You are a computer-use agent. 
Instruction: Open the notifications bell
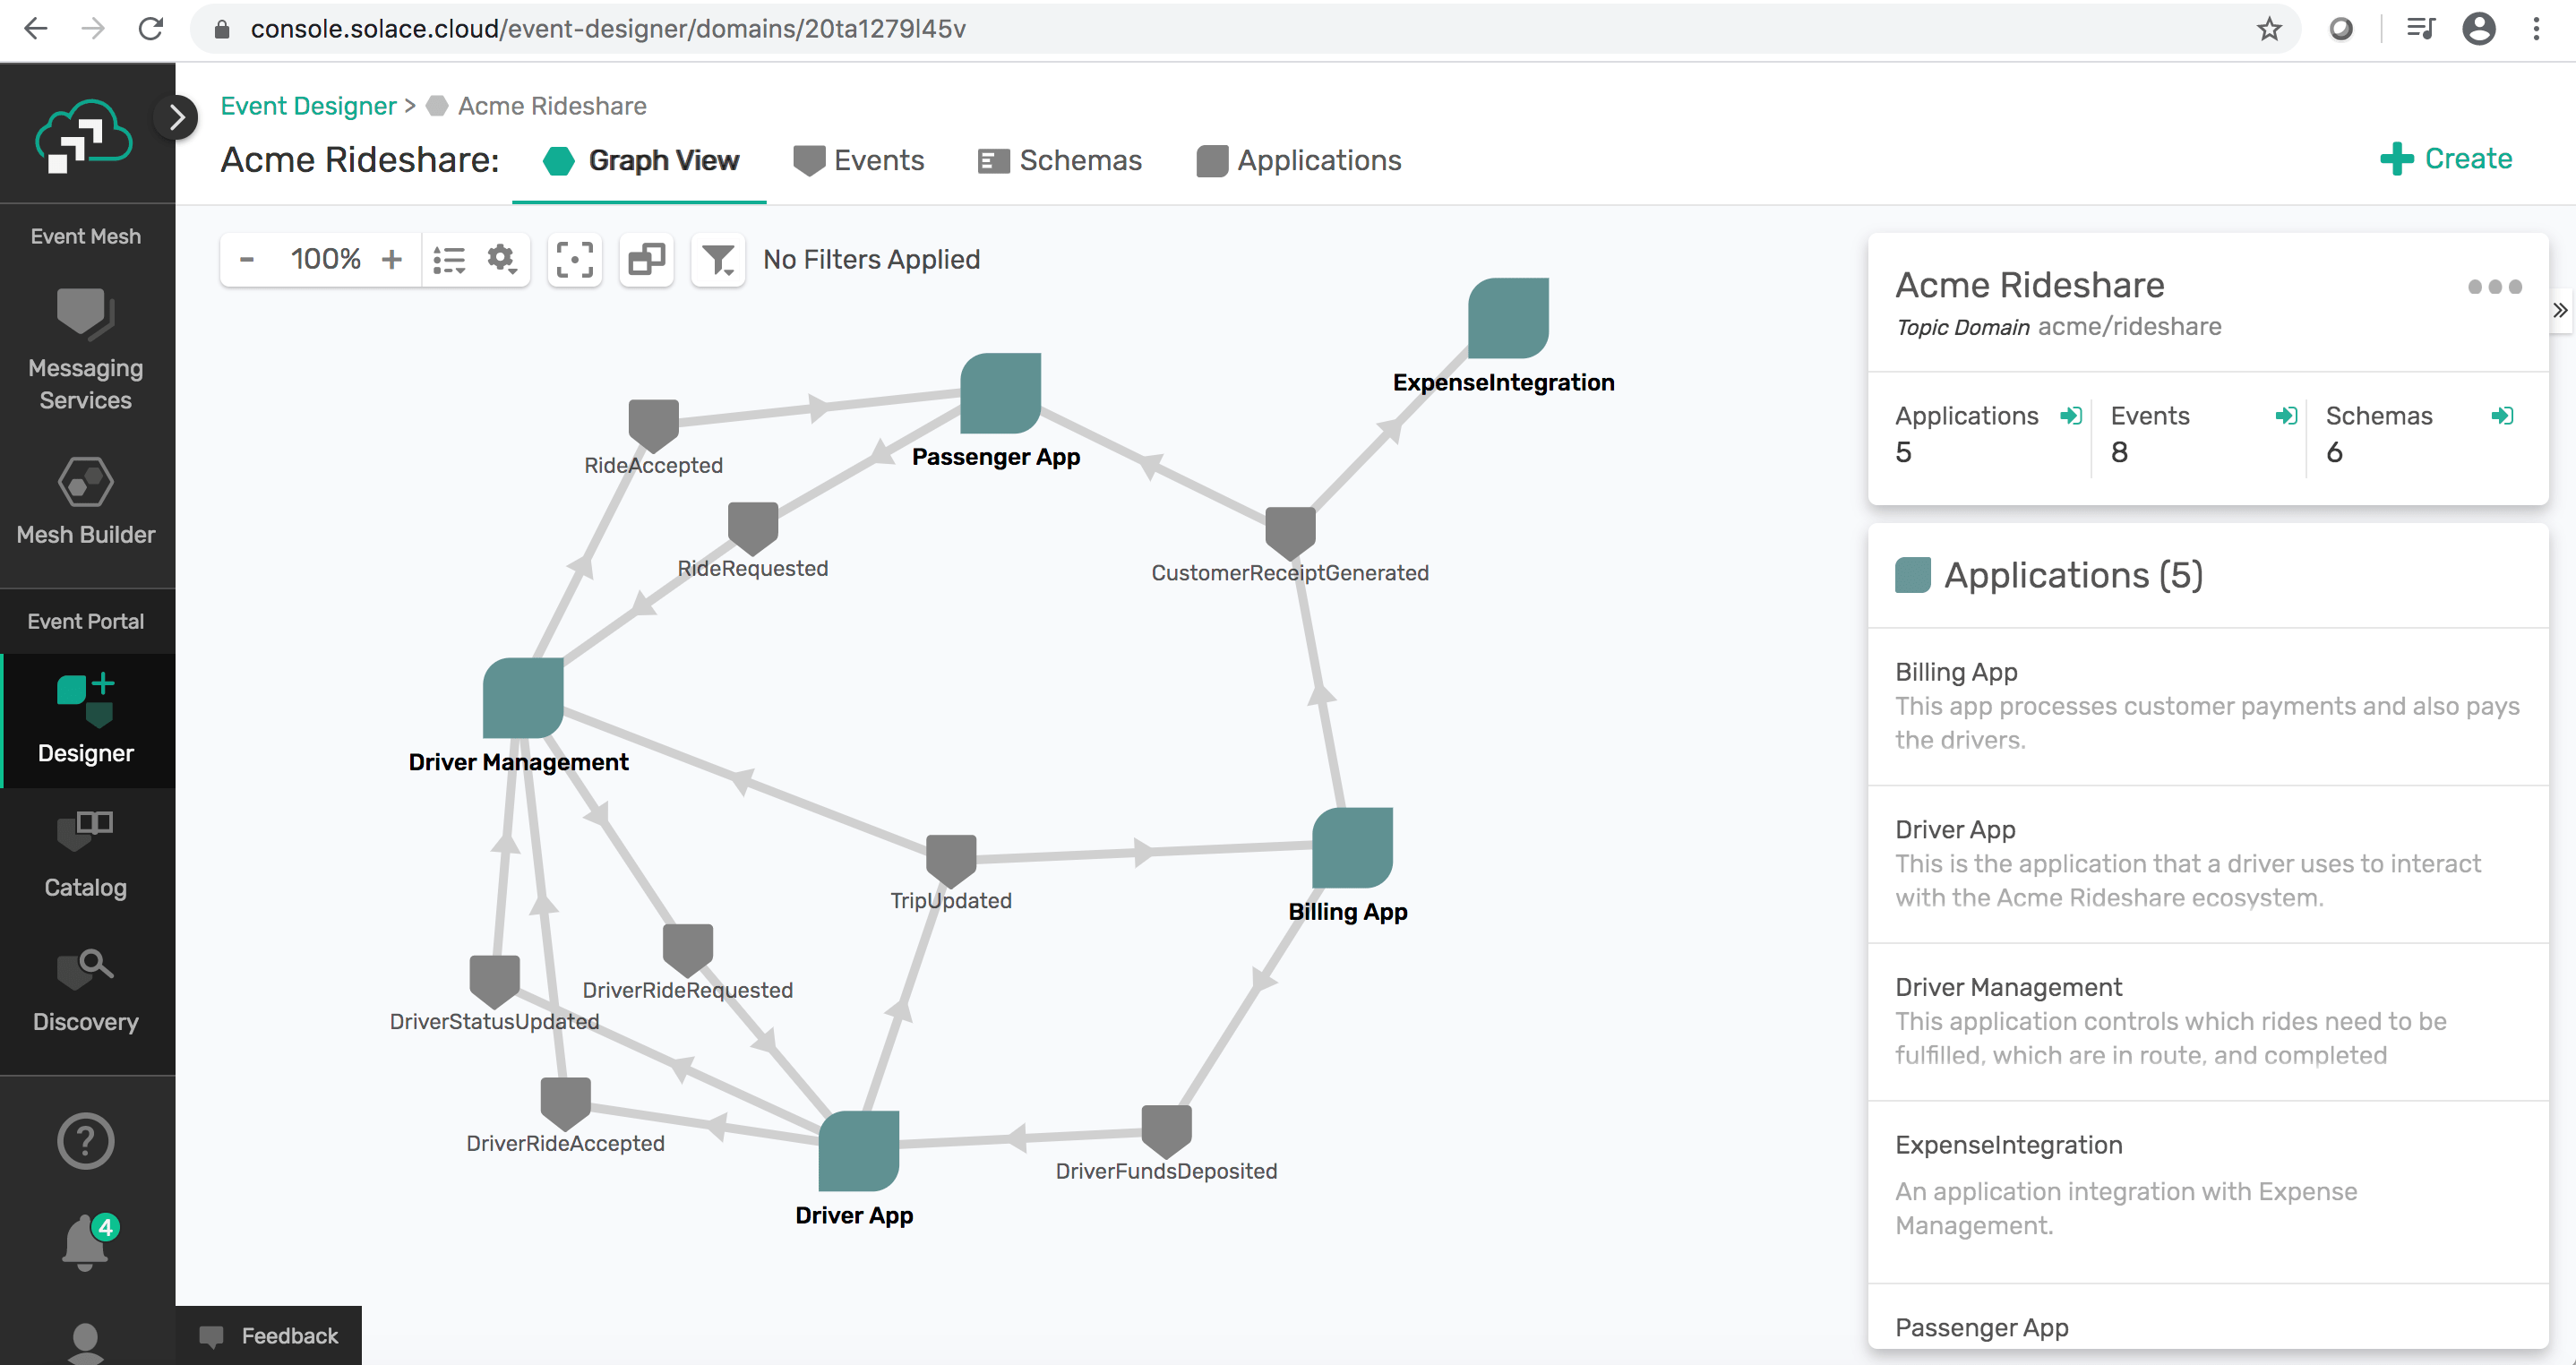pos(86,1242)
